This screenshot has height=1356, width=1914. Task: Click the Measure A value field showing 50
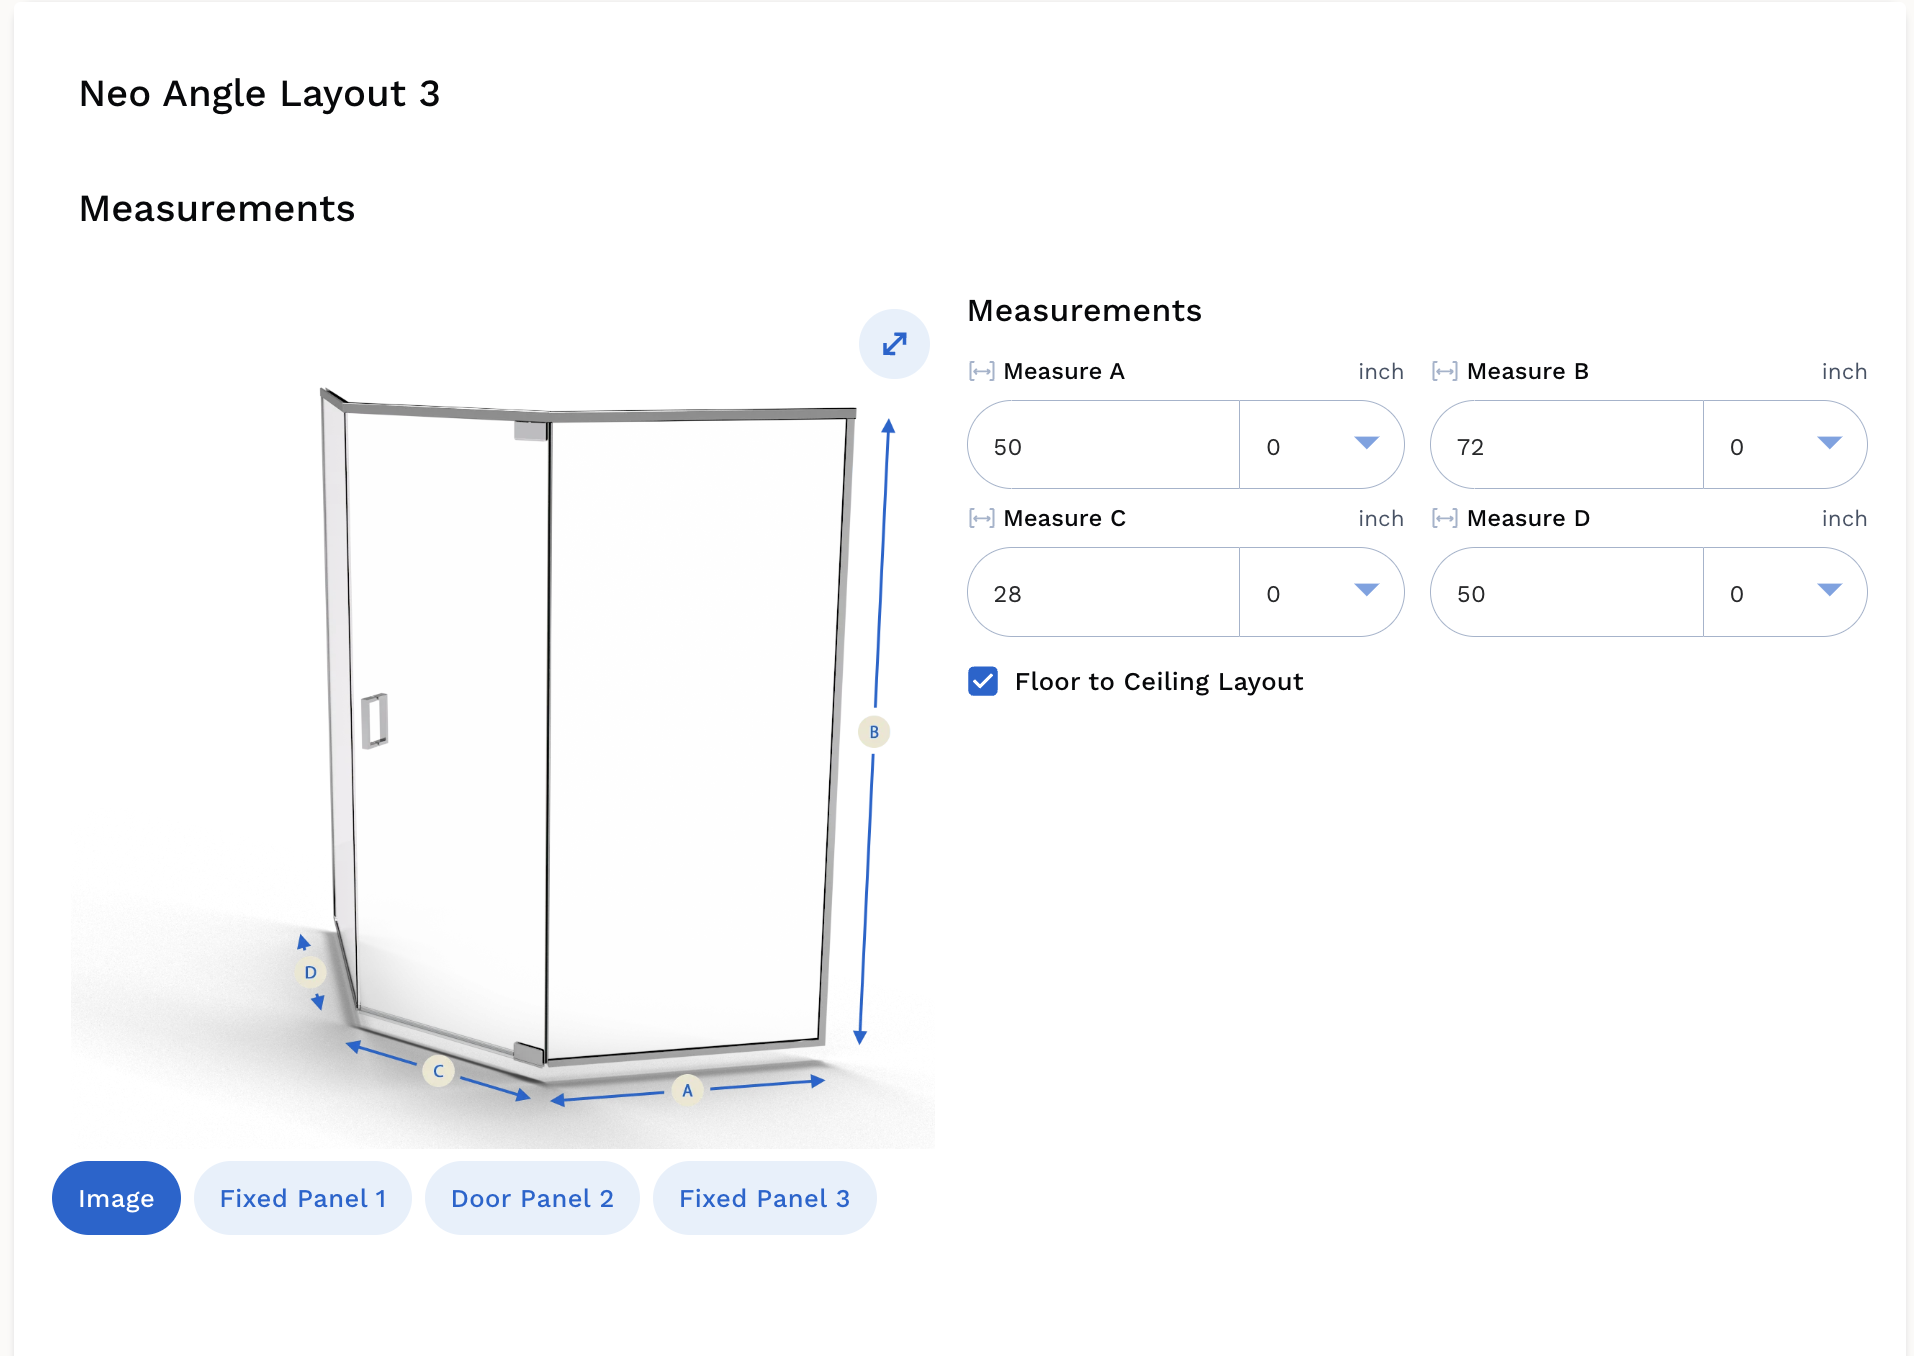pyautogui.click(x=1104, y=445)
